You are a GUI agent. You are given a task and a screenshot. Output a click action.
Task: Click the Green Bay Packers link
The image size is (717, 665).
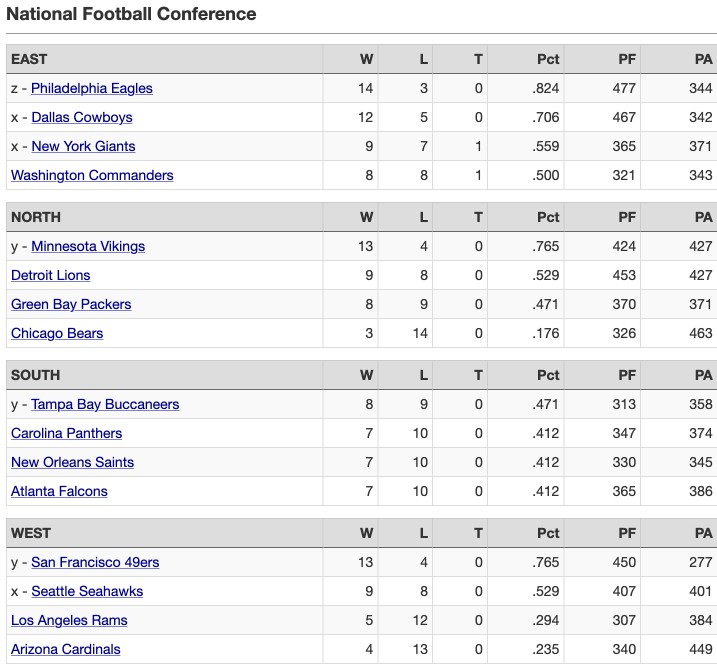[x=71, y=304]
